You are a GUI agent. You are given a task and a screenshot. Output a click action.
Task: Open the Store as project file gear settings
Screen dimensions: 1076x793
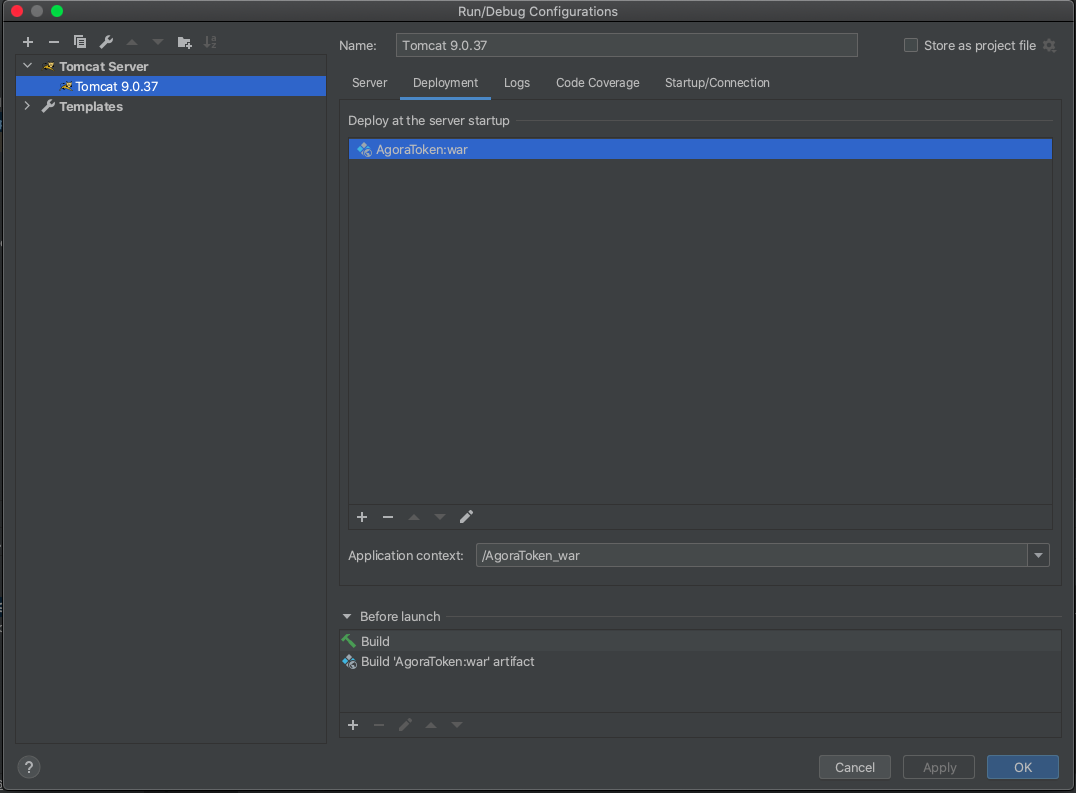point(1049,45)
